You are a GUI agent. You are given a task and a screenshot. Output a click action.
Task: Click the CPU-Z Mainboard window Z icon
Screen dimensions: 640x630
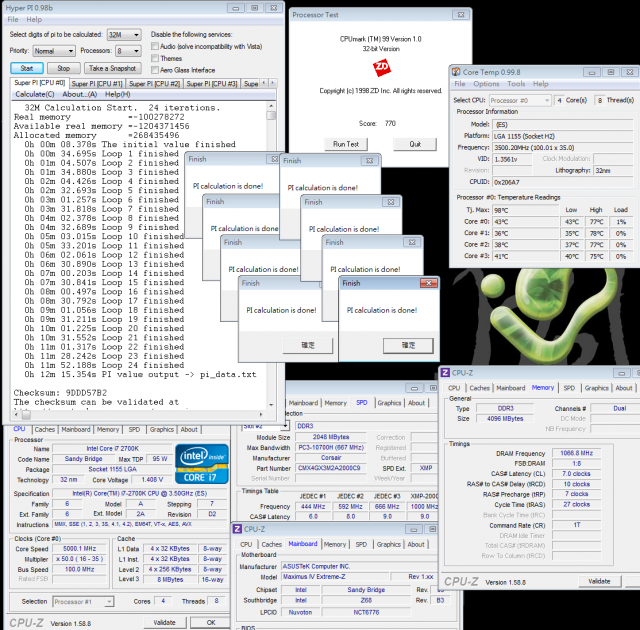tap(237, 529)
